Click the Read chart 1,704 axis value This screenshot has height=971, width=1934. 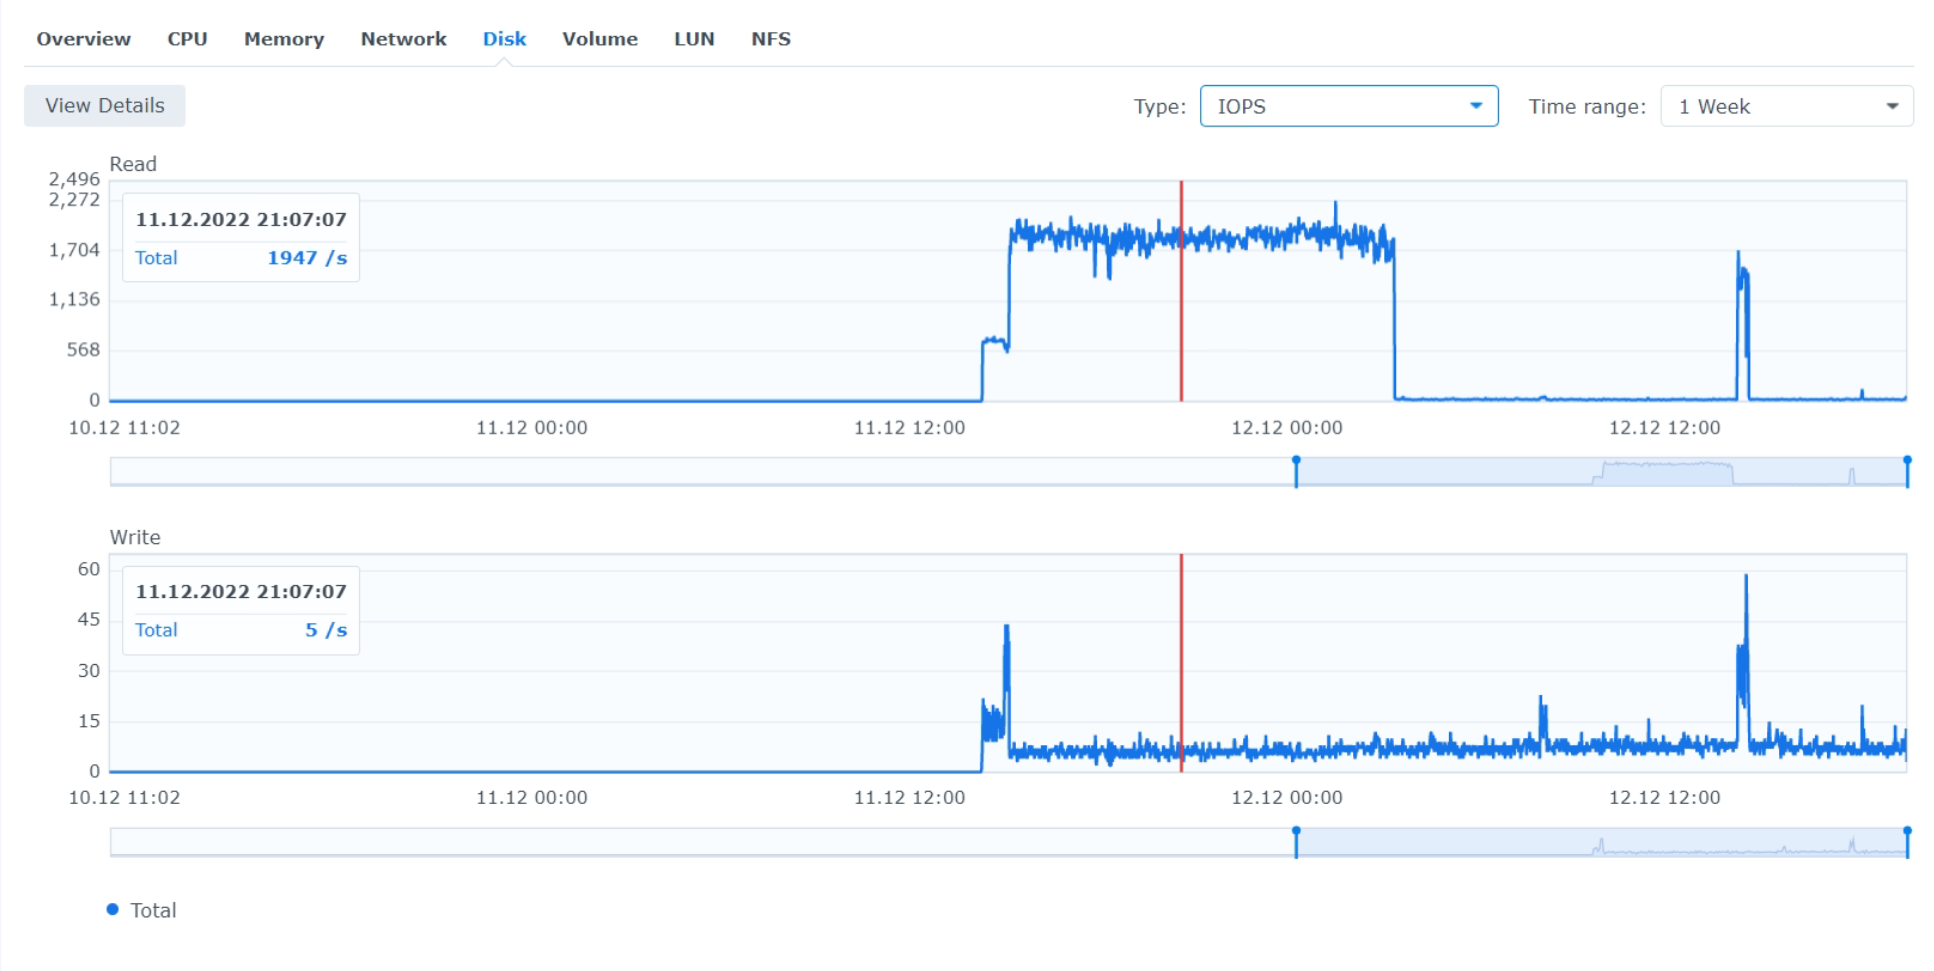click(x=74, y=250)
